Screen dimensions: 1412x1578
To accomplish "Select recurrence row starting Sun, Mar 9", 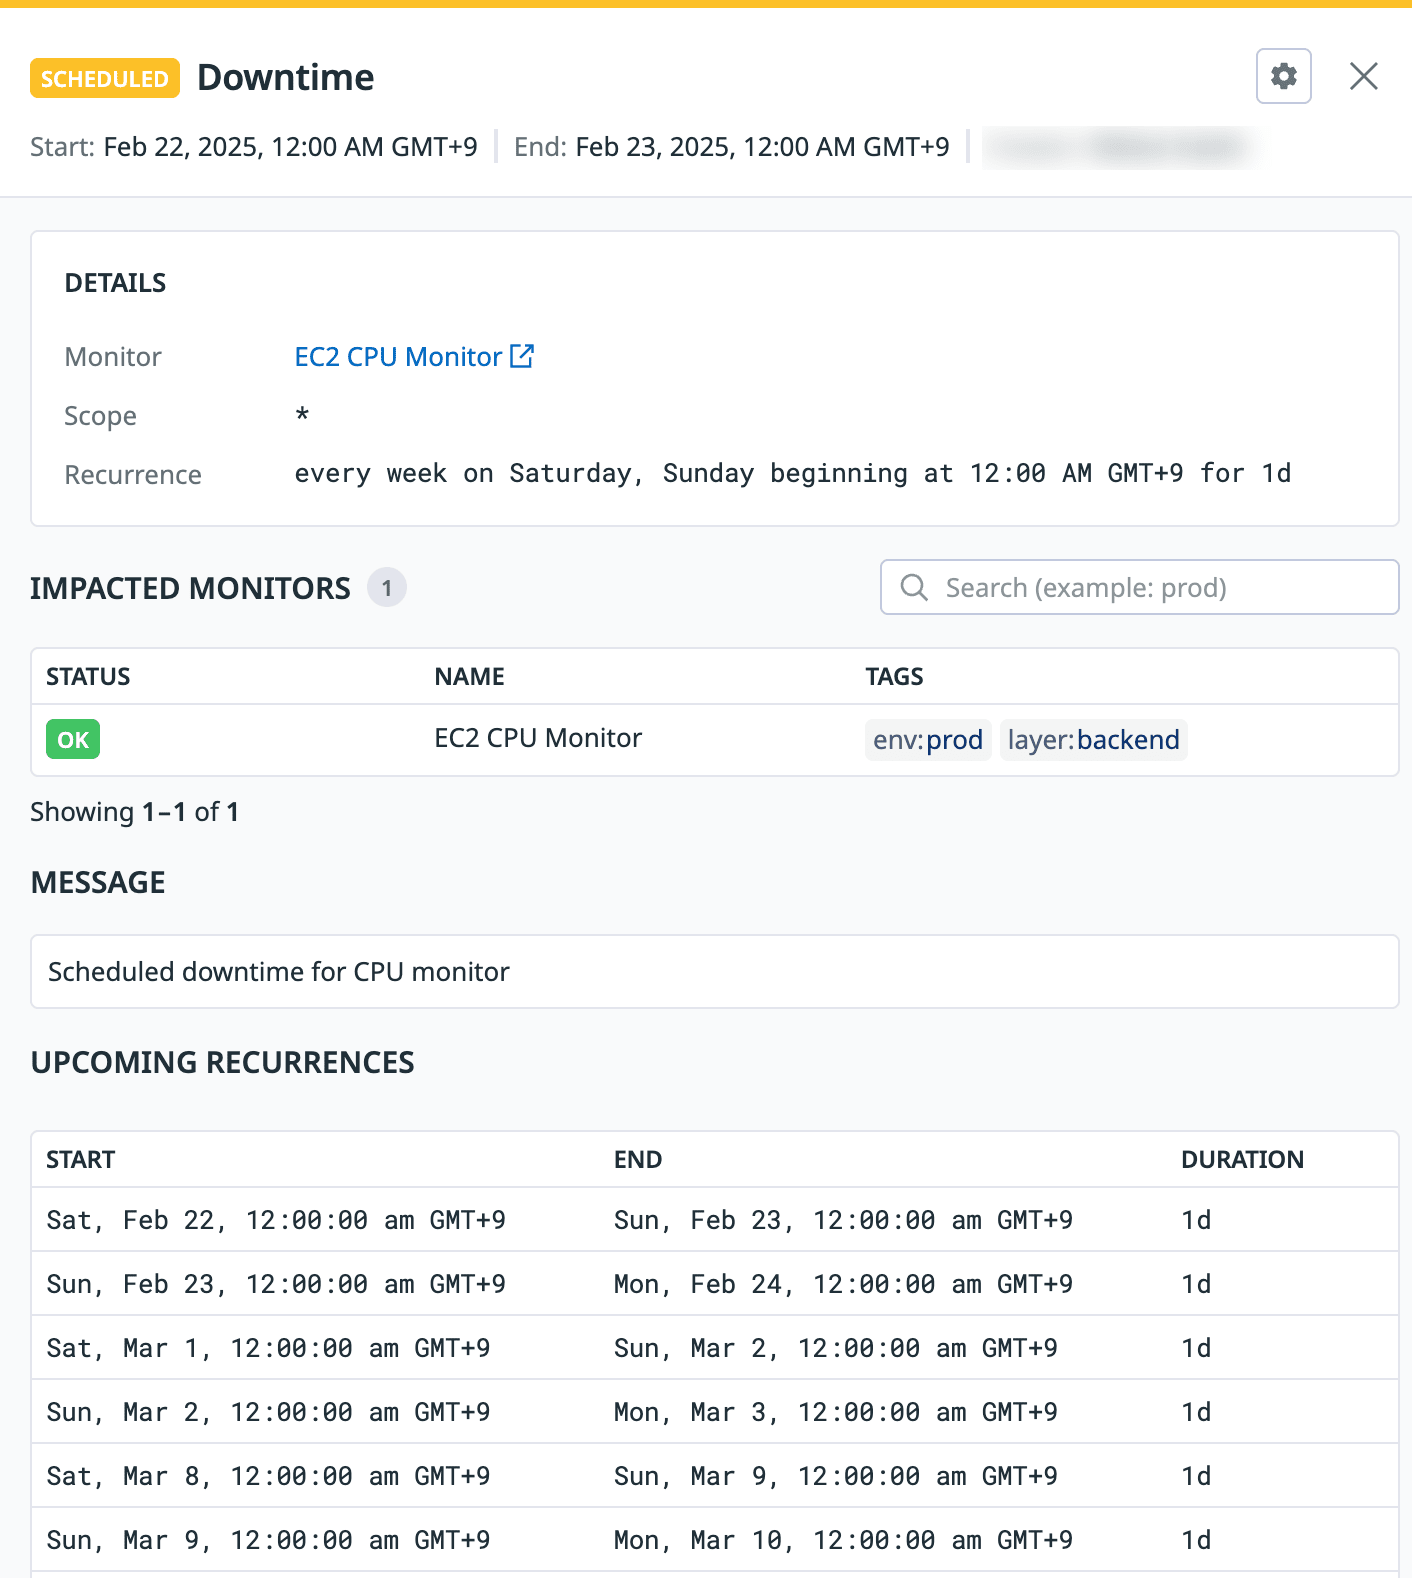I will tap(715, 1540).
